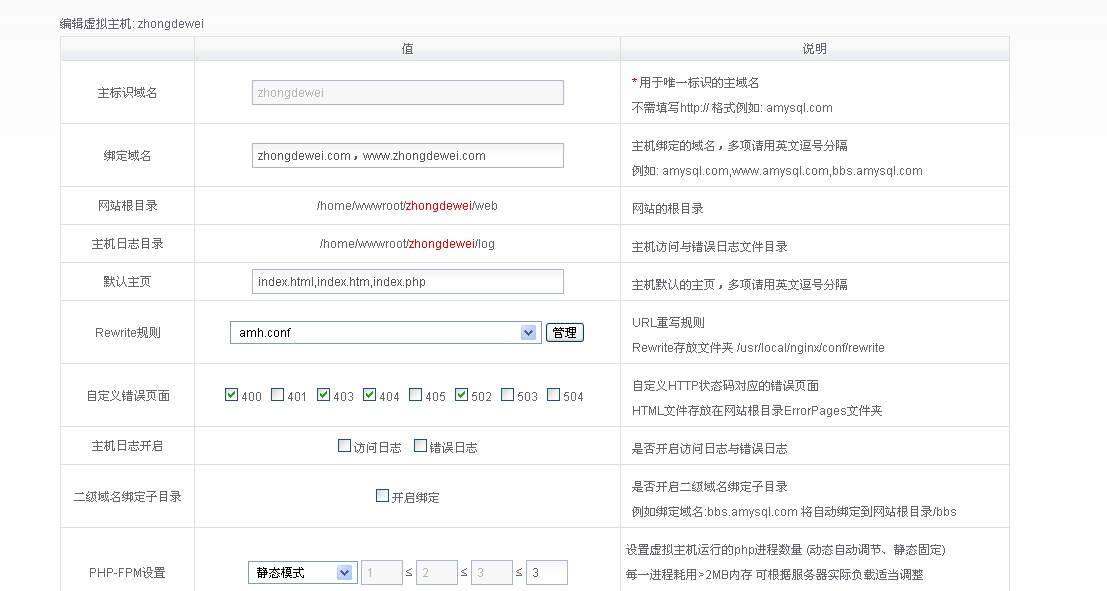
Task: Click the 值 column header
Action: pos(407,49)
